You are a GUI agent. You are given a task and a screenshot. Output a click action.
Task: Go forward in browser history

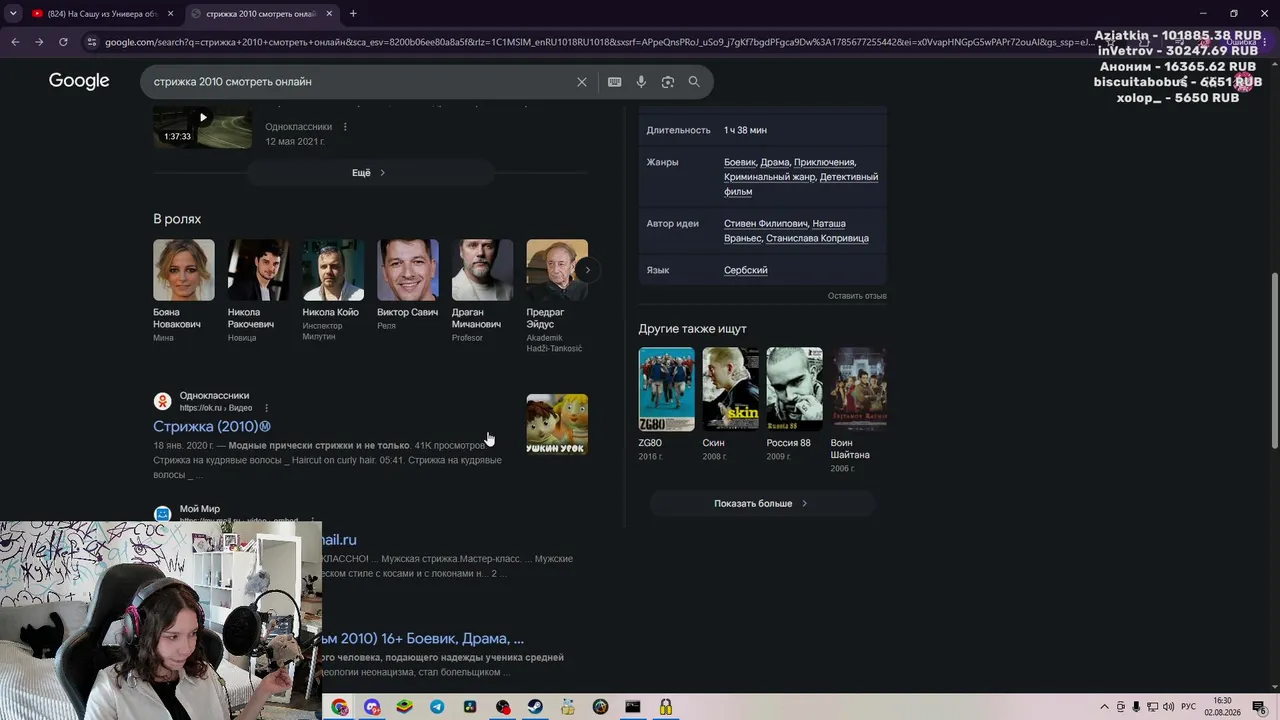point(39,42)
